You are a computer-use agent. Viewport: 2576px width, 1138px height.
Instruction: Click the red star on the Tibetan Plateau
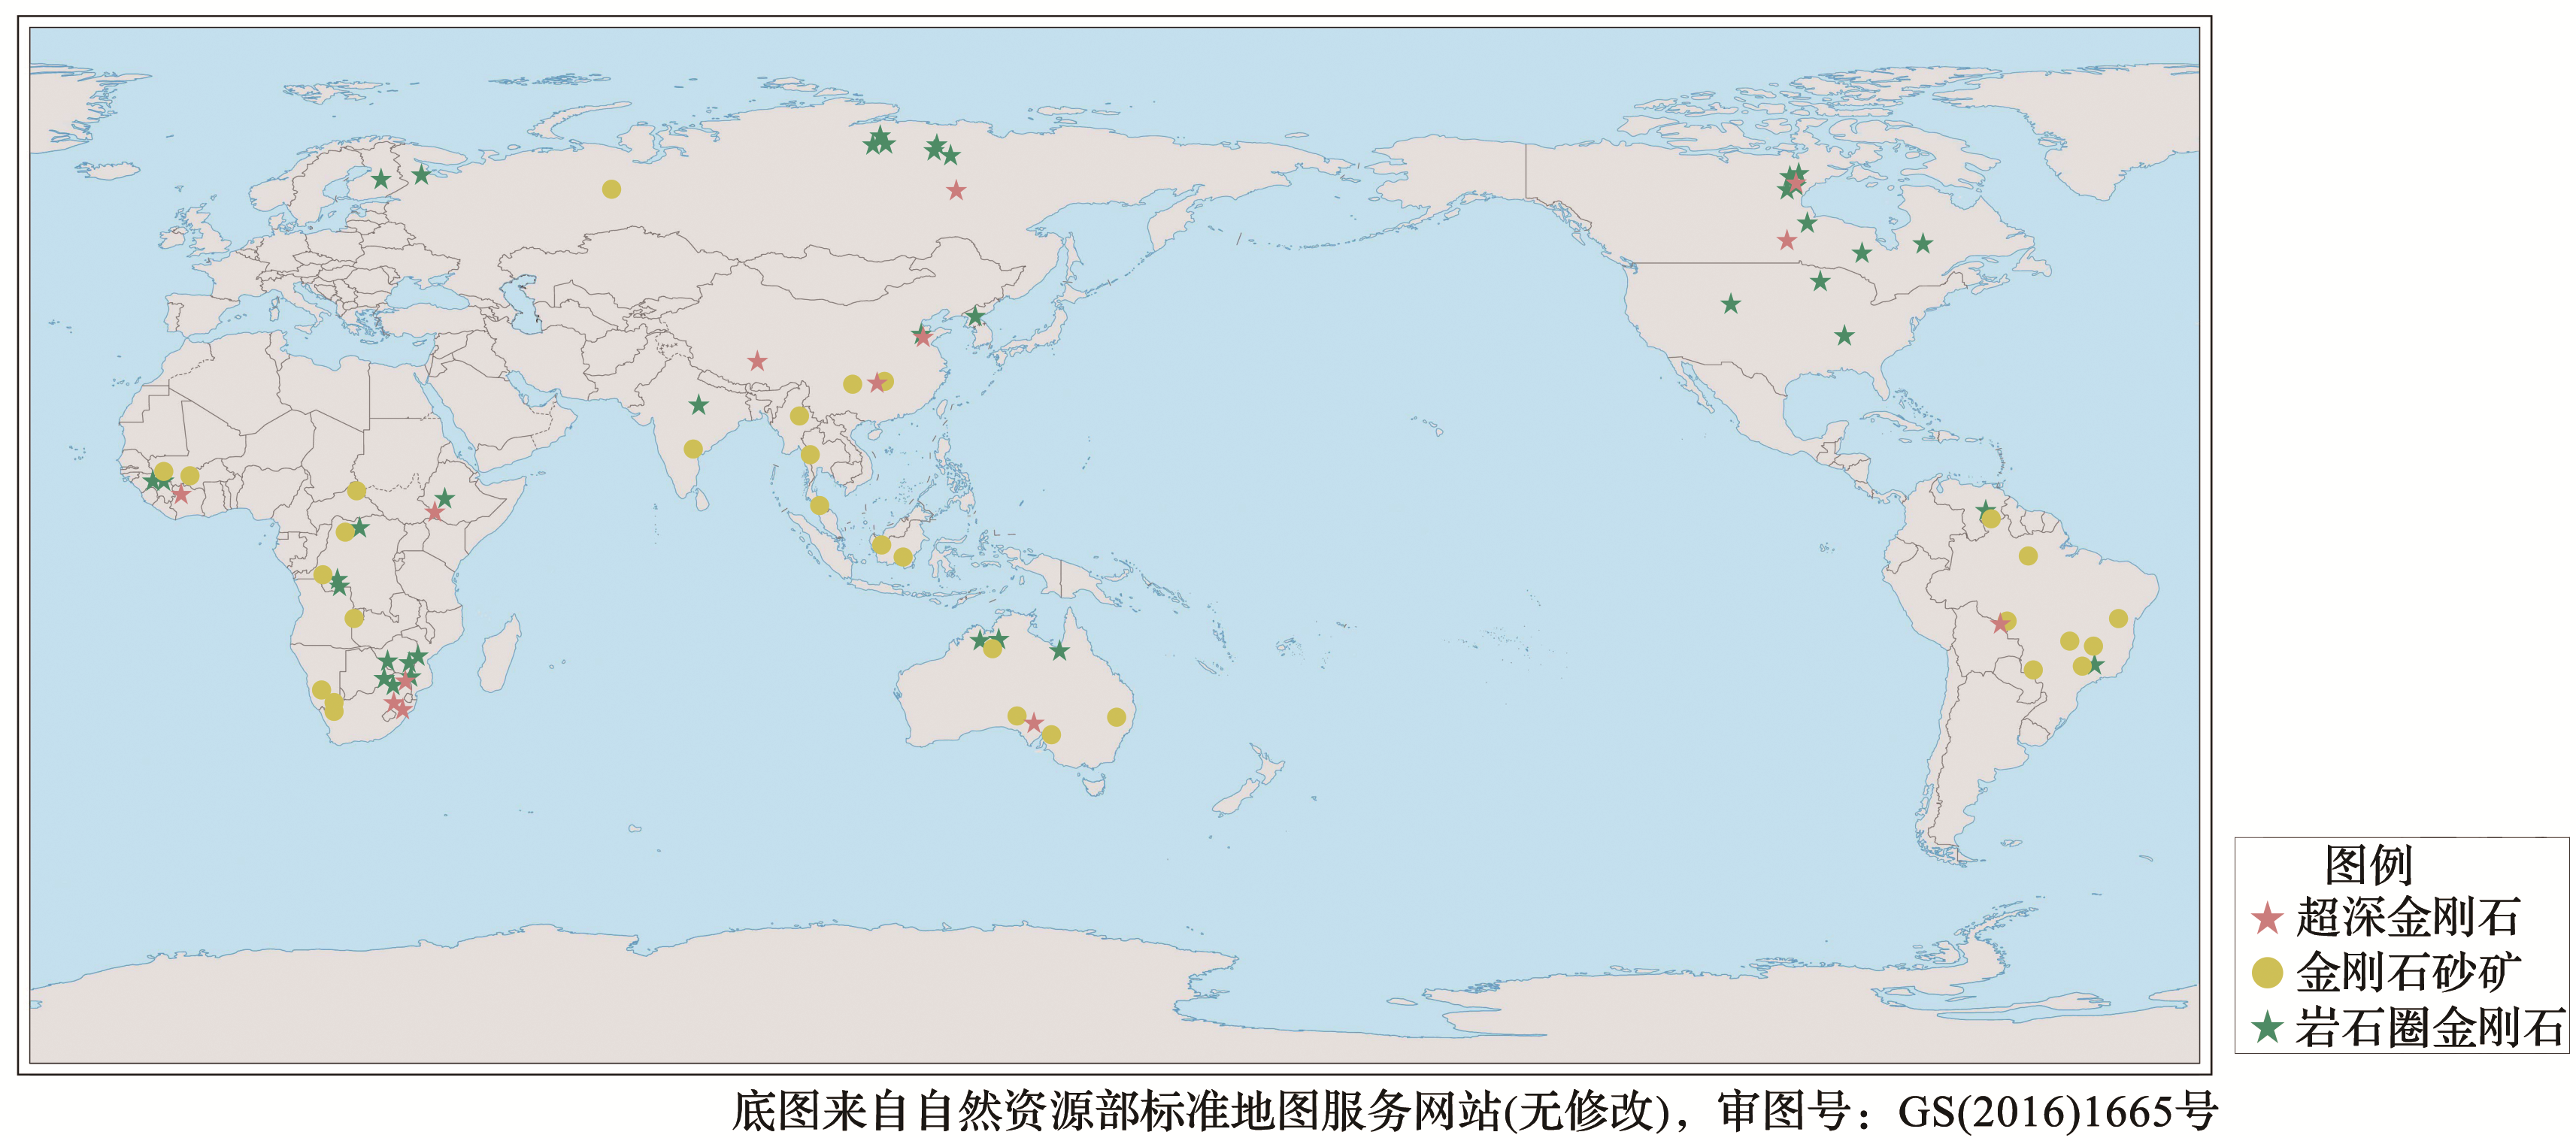(x=757, y=361)
